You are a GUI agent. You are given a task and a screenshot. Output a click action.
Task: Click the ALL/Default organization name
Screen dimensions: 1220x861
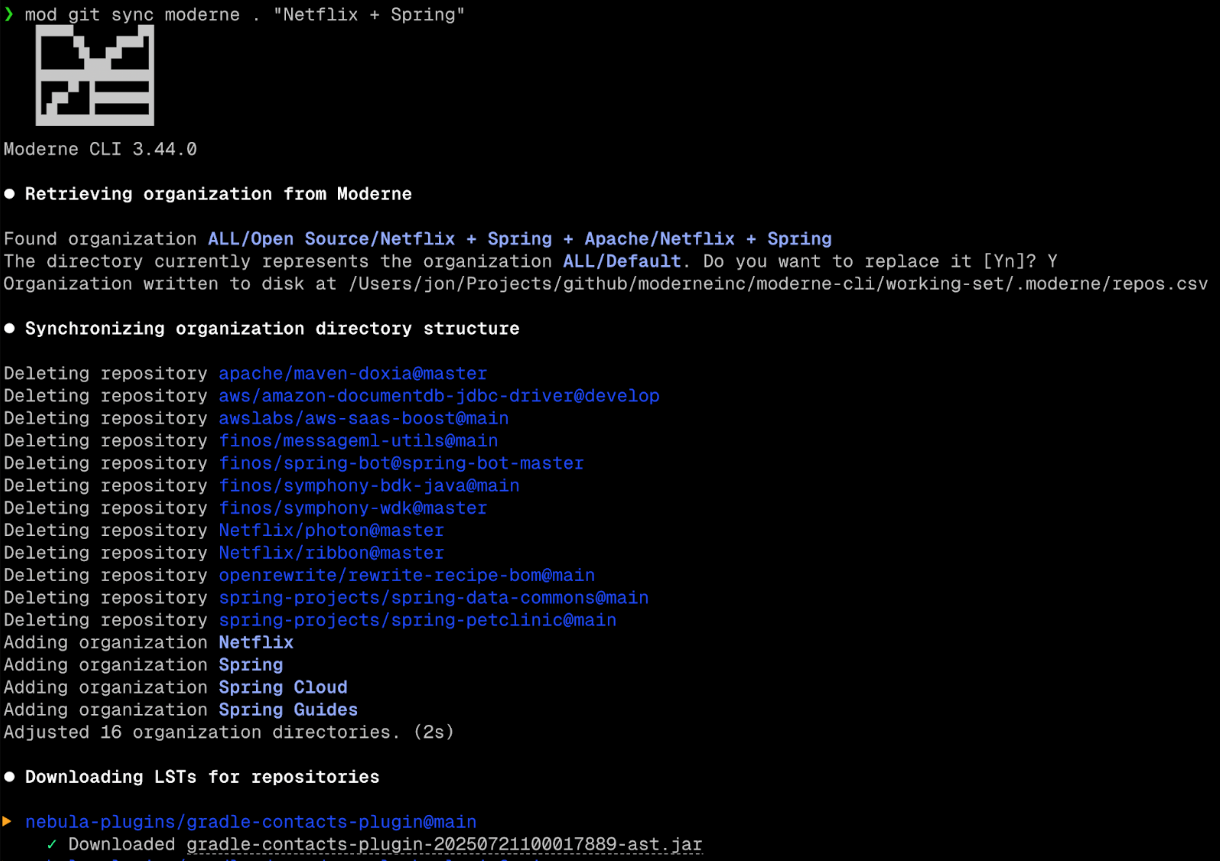622,261
